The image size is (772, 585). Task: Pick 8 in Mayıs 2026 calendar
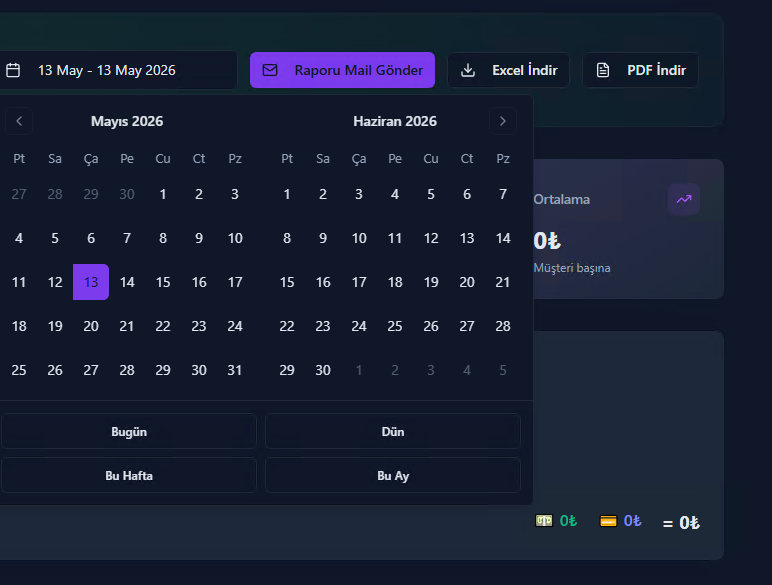[163, 238]
